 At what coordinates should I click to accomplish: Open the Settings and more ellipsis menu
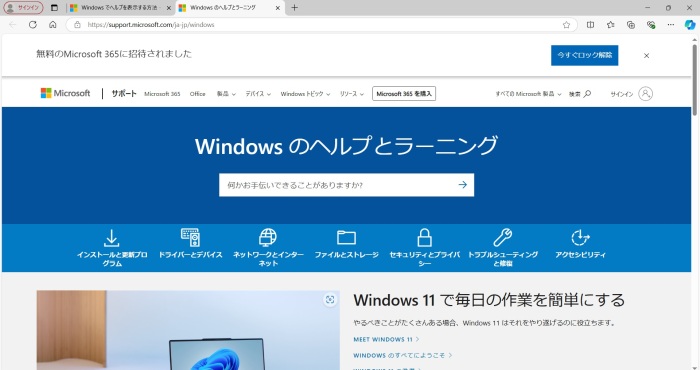[x=671, y=25]
